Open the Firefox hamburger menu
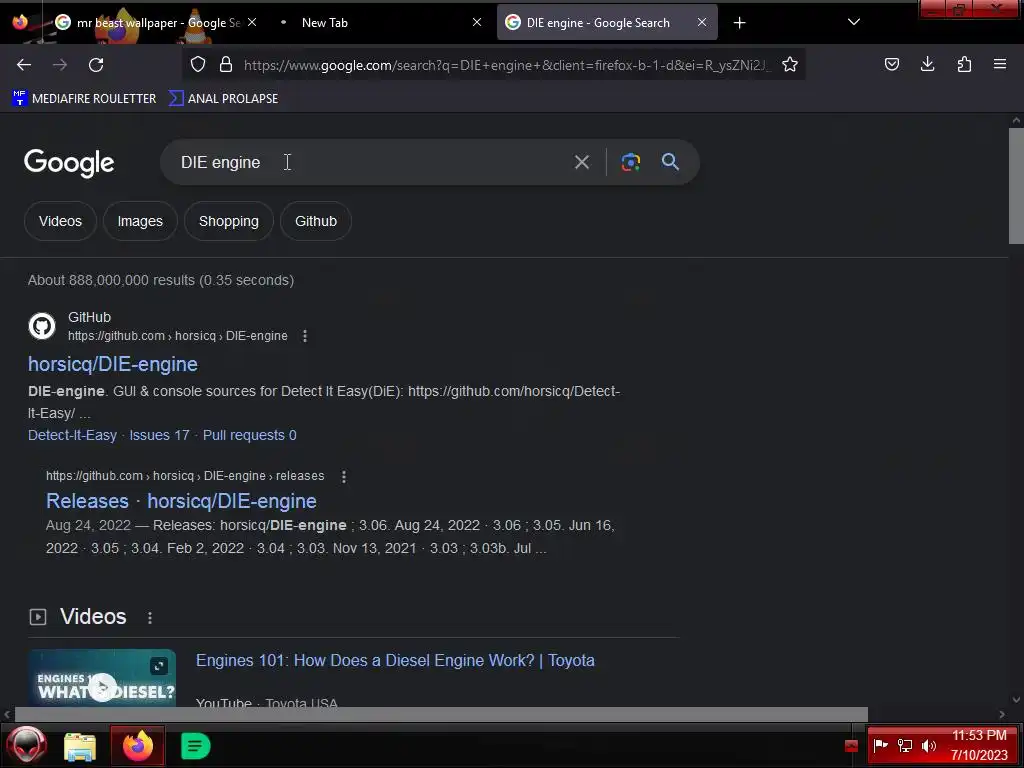Viewport: 1024px width, 768px height. pos(1000,64)
